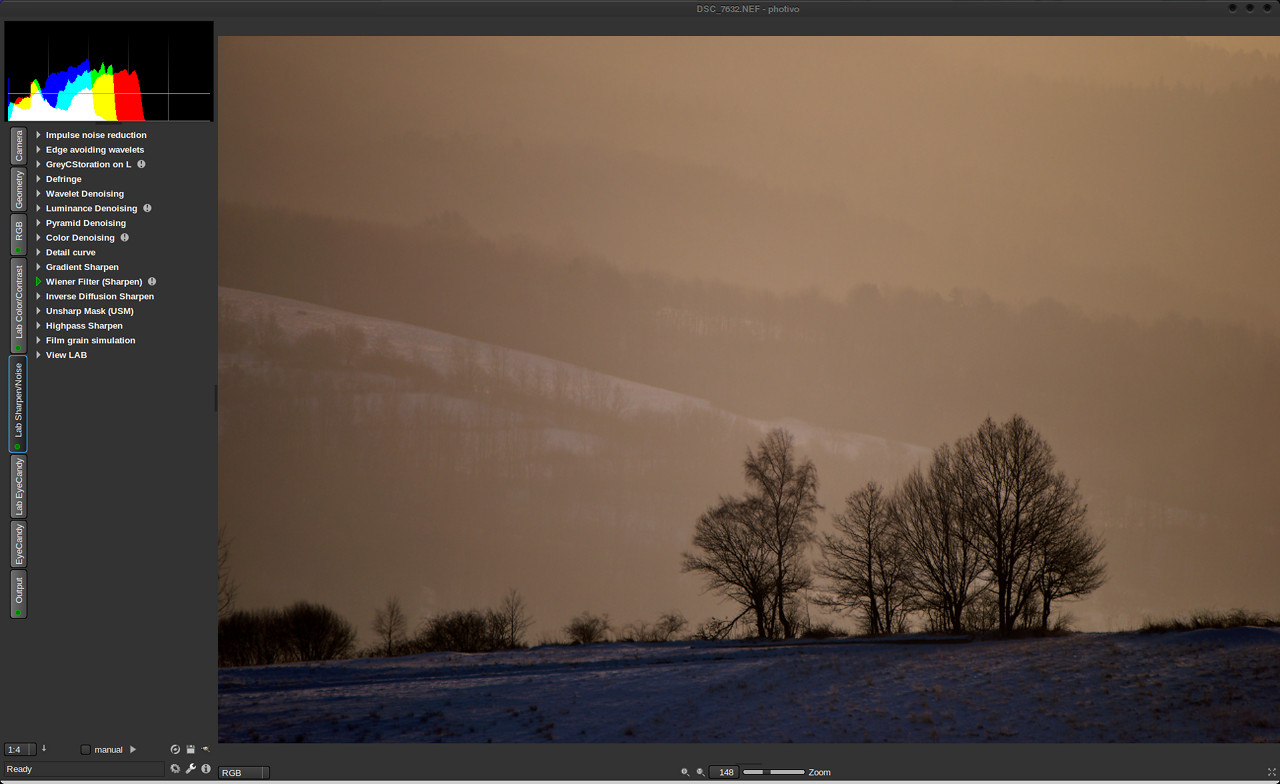
Task: Click the photo preview of winter trees
Action: pyautogui.click(x=749, y=389)
